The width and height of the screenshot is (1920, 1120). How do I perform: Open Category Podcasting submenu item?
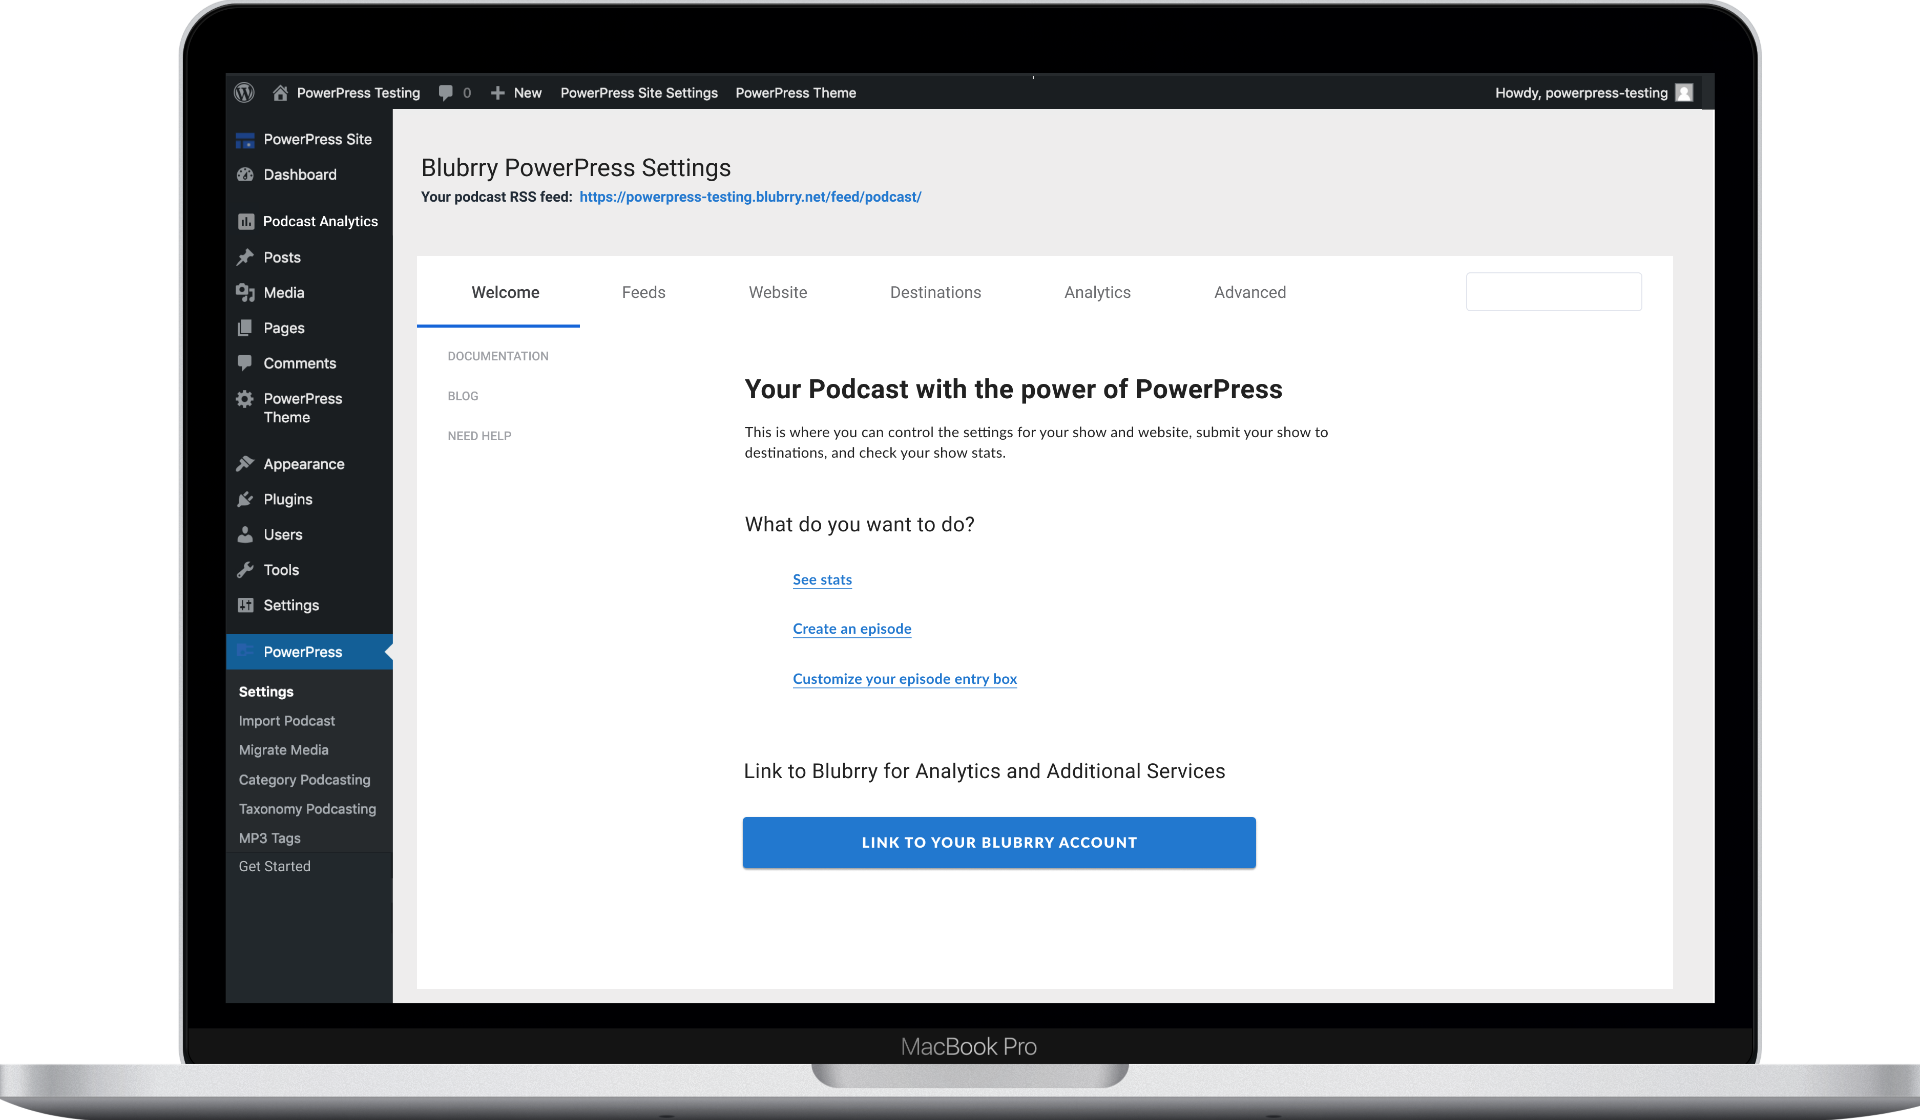(x=305, y=780)
